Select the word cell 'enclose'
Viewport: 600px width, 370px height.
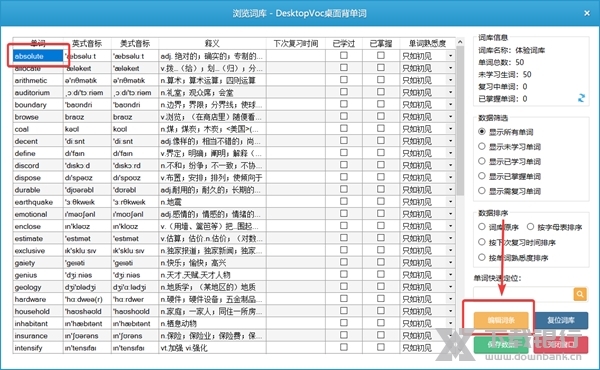(x=38, y=226)
